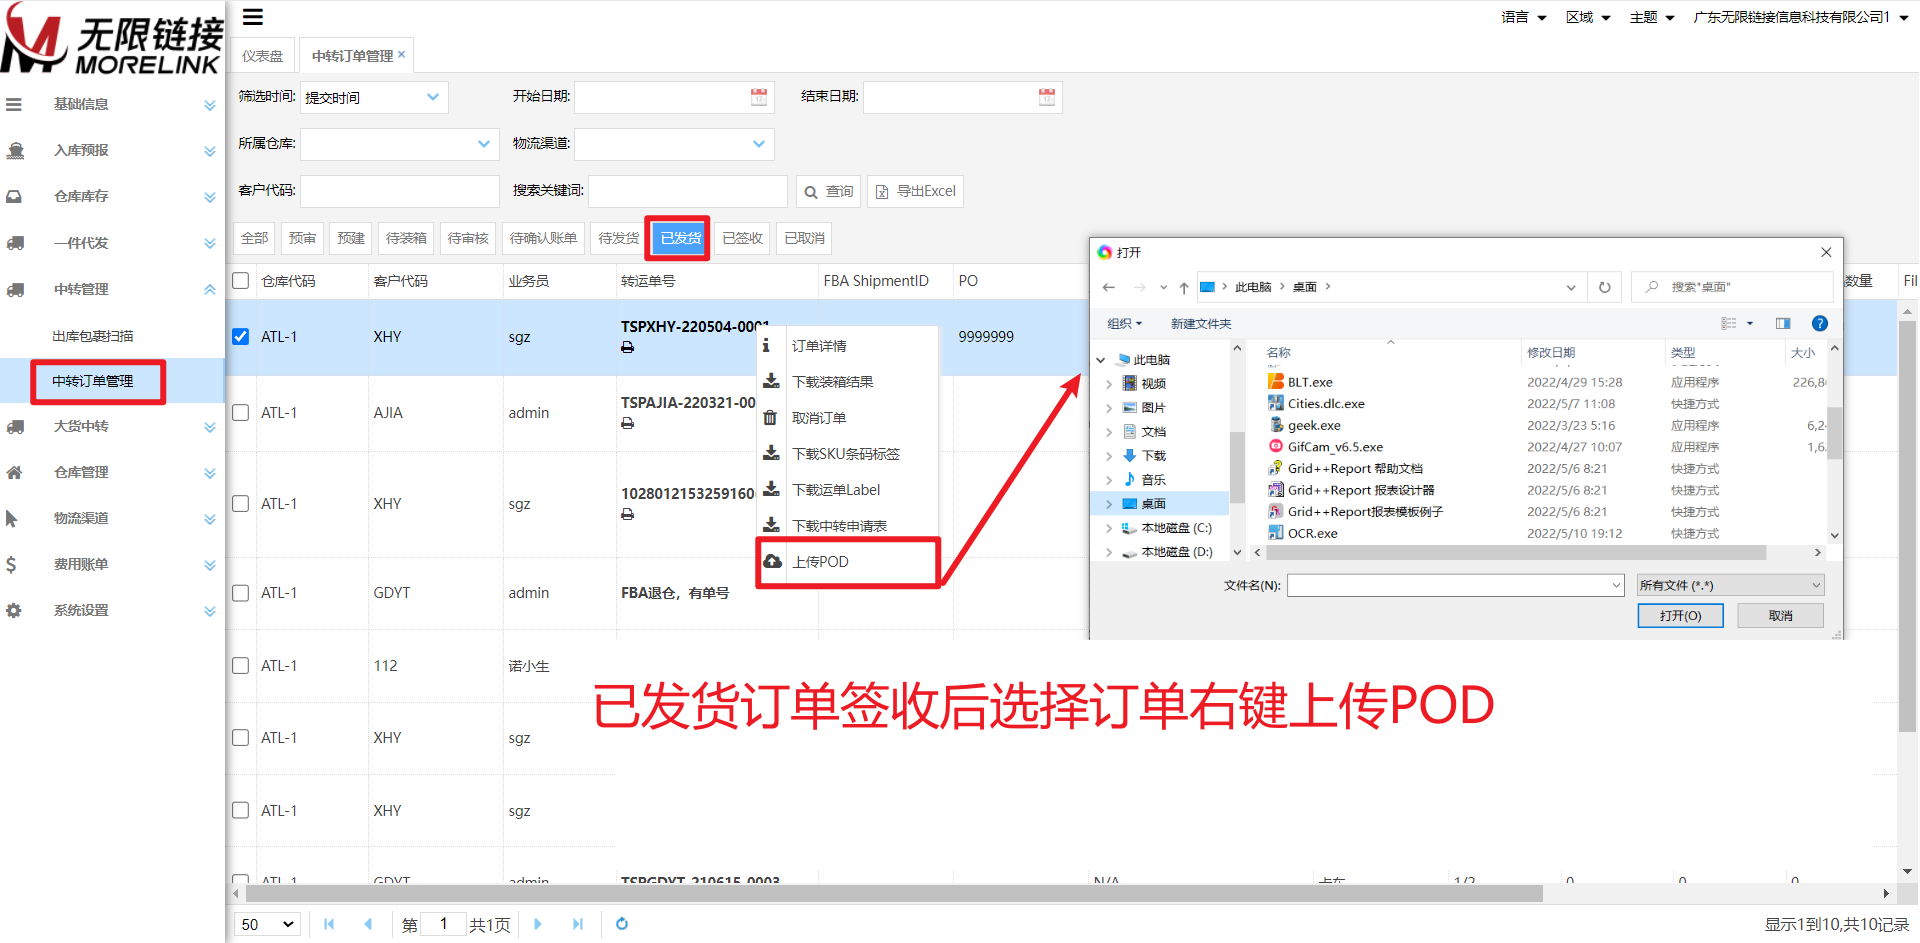Toggle the hamburger menu icon at top
Image resolution: width=1920 pixels, height=943 pixels.
(253, 17)
